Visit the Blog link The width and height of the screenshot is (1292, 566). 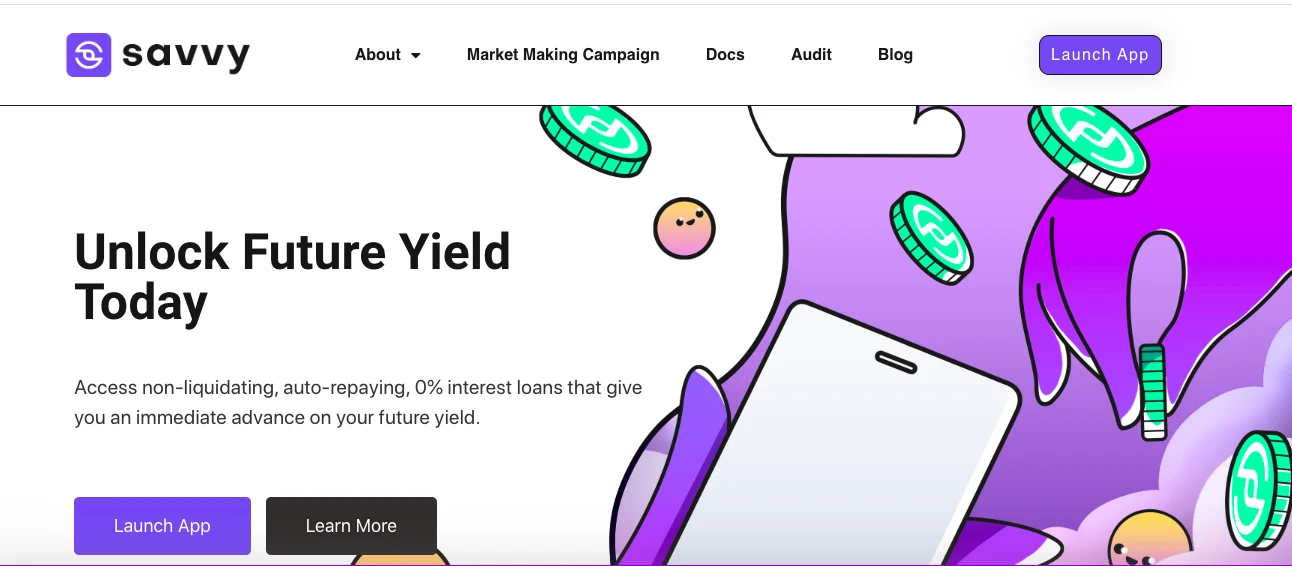click(895, 55)
